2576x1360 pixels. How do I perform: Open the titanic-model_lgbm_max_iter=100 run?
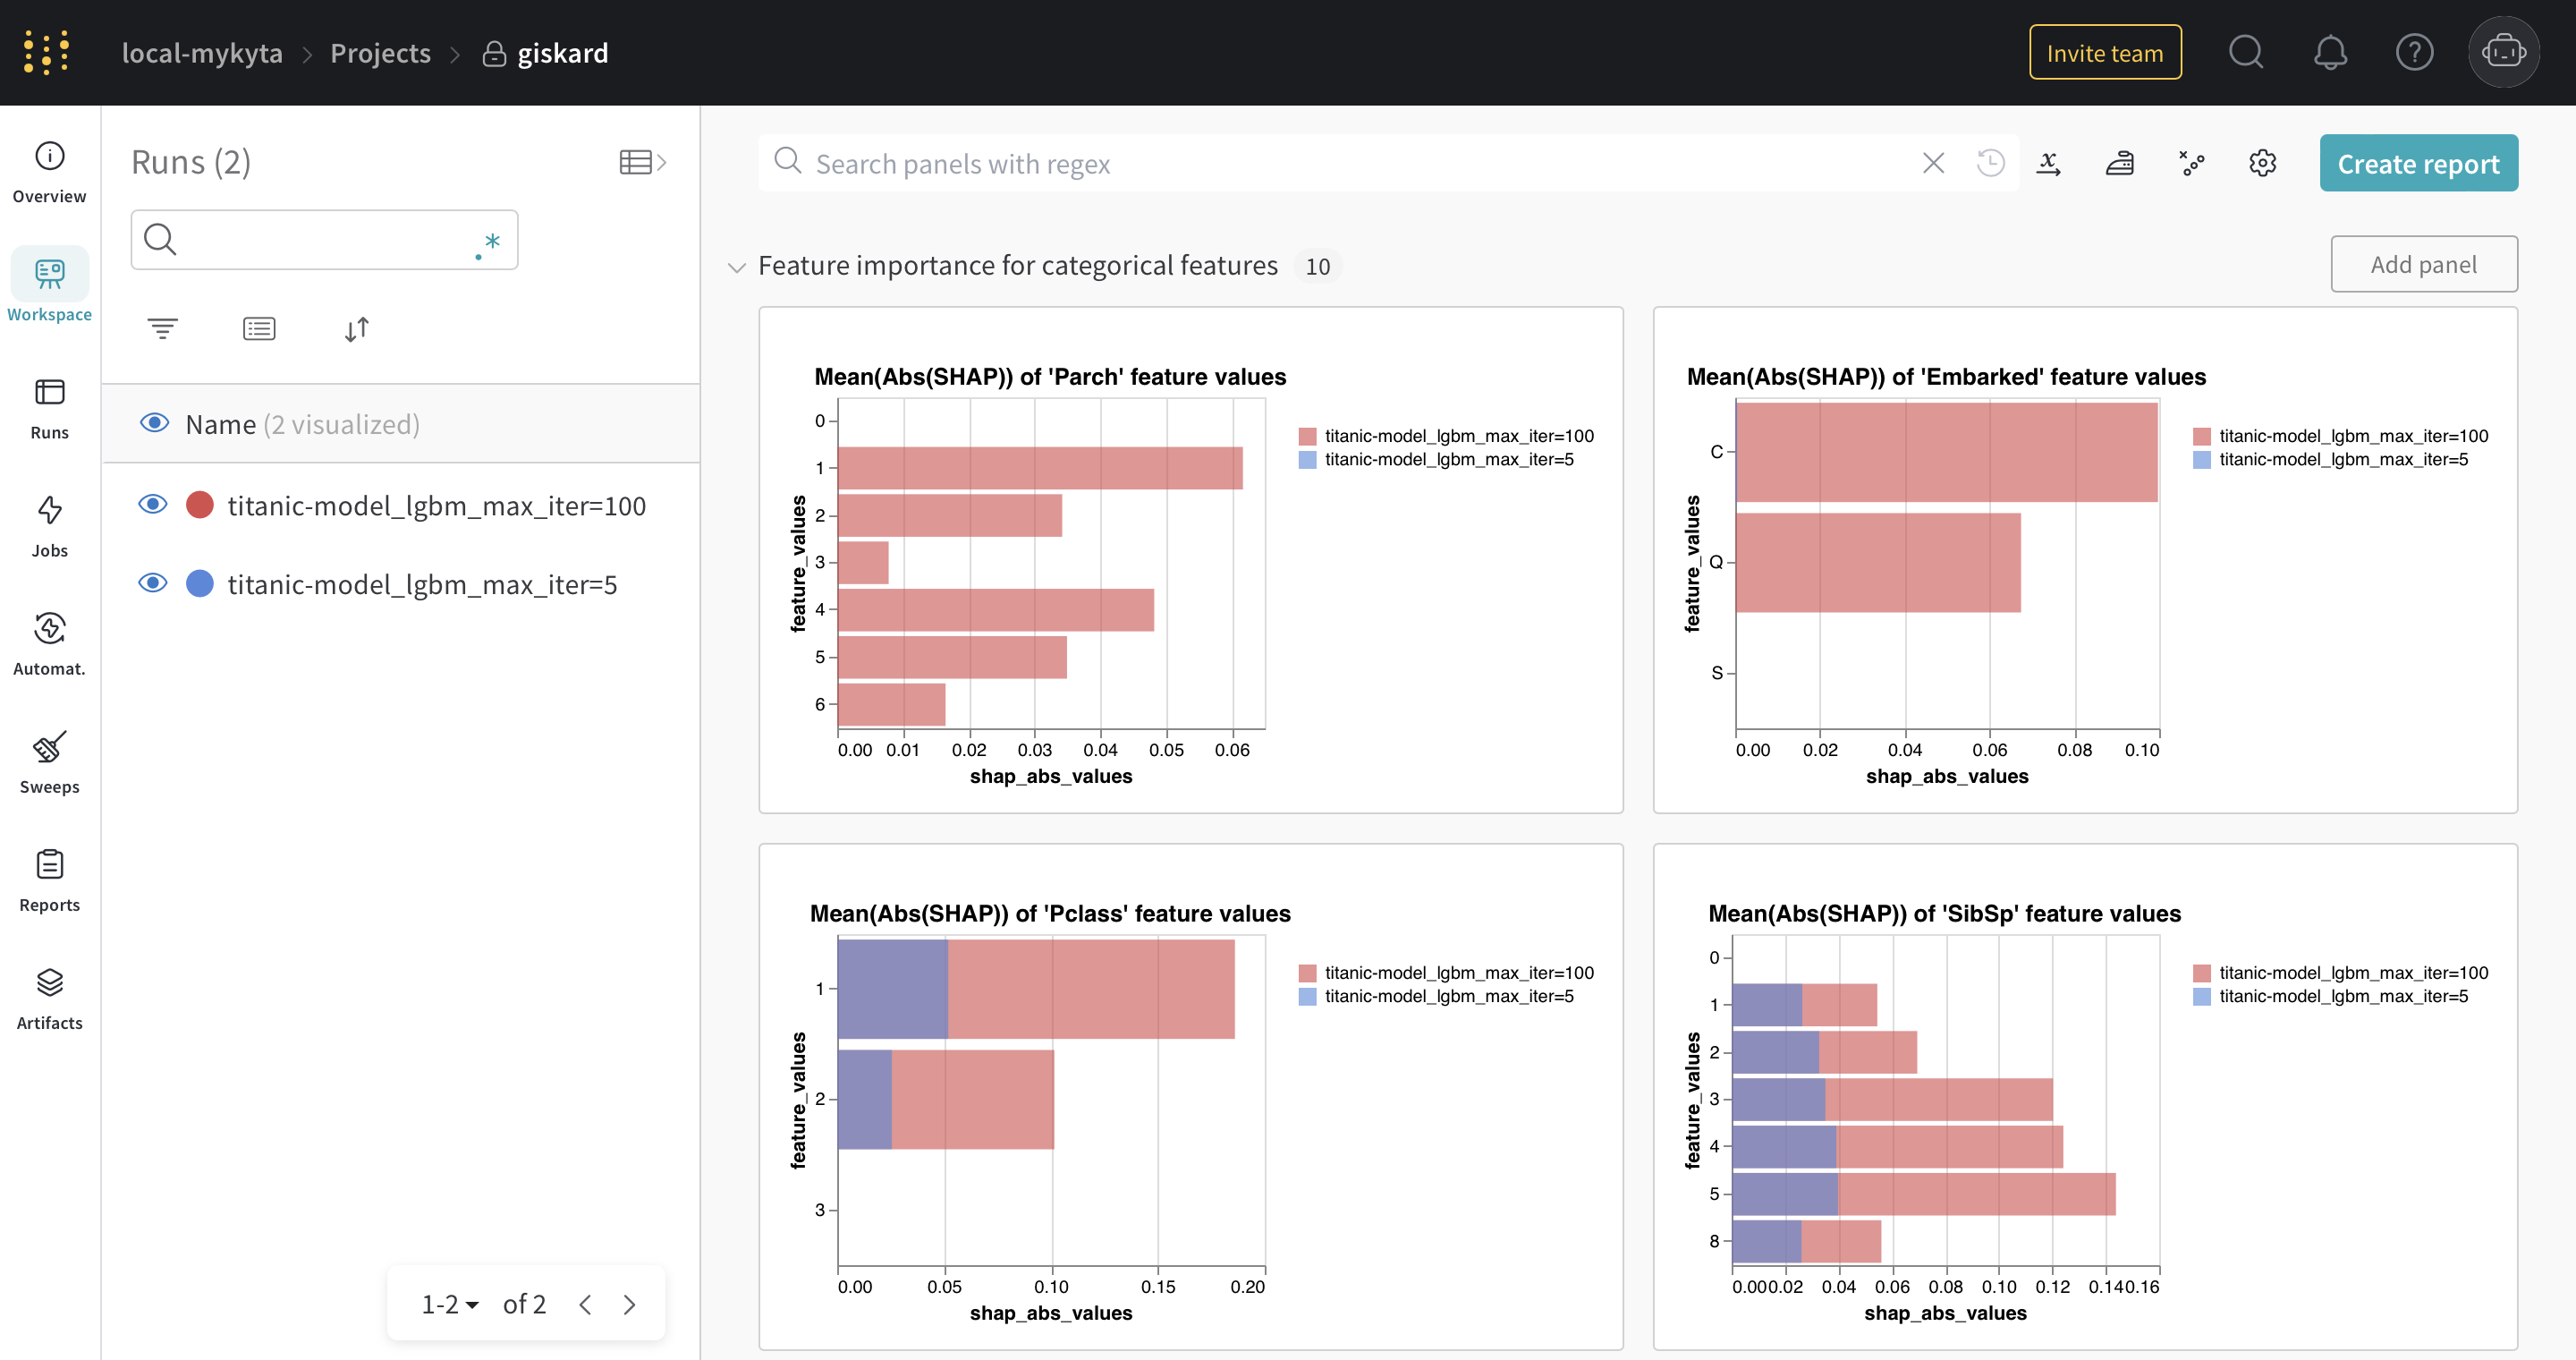(436, 505)
